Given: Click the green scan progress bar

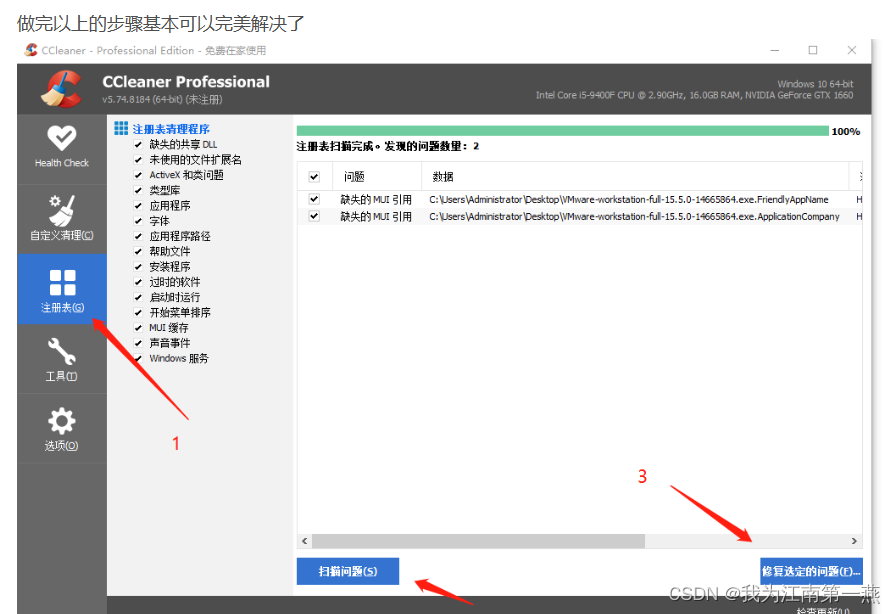Looking at the screenshot, I should click(562, 131).
